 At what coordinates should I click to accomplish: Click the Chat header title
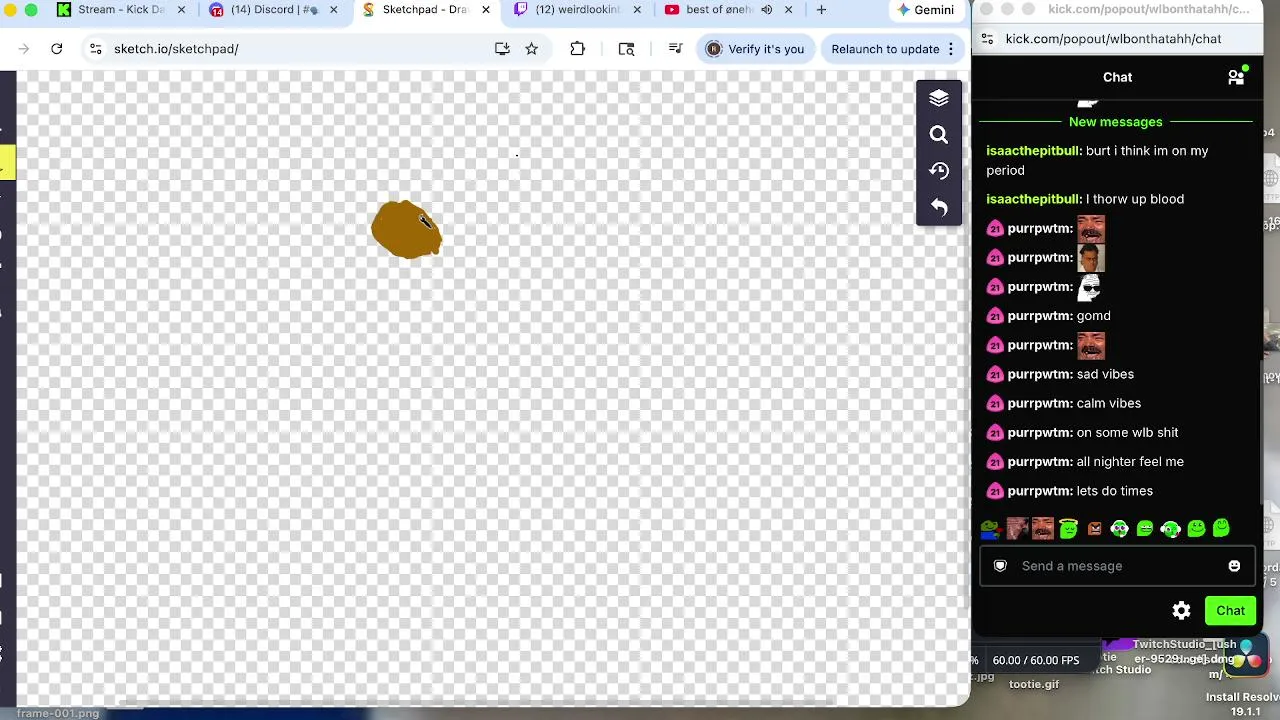point(1117,77)
